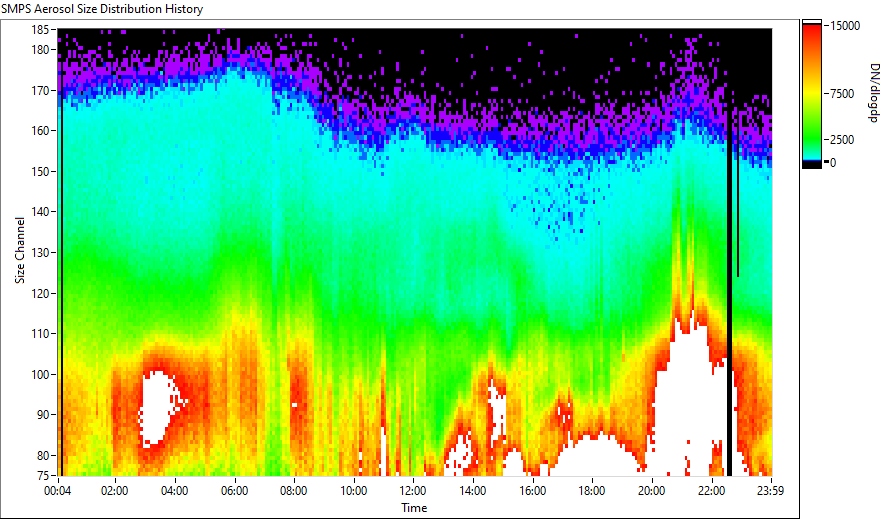This screenshot has width=884, height=519.
Task: Click the 00:04 time axis tick
Action: point(58,491)
